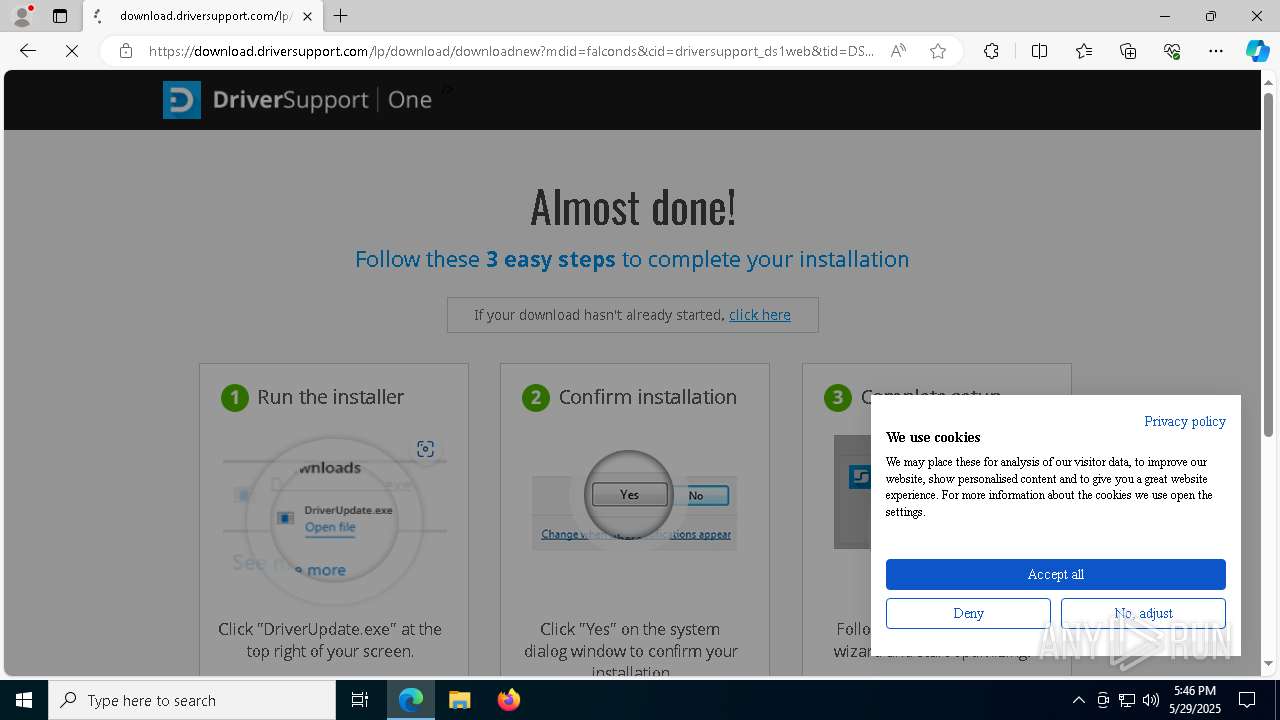This screenshot has width=1280, height=720.
Task: Click 'Almost done!' heading
Action: pyautogui.click(x=633, y=207)
